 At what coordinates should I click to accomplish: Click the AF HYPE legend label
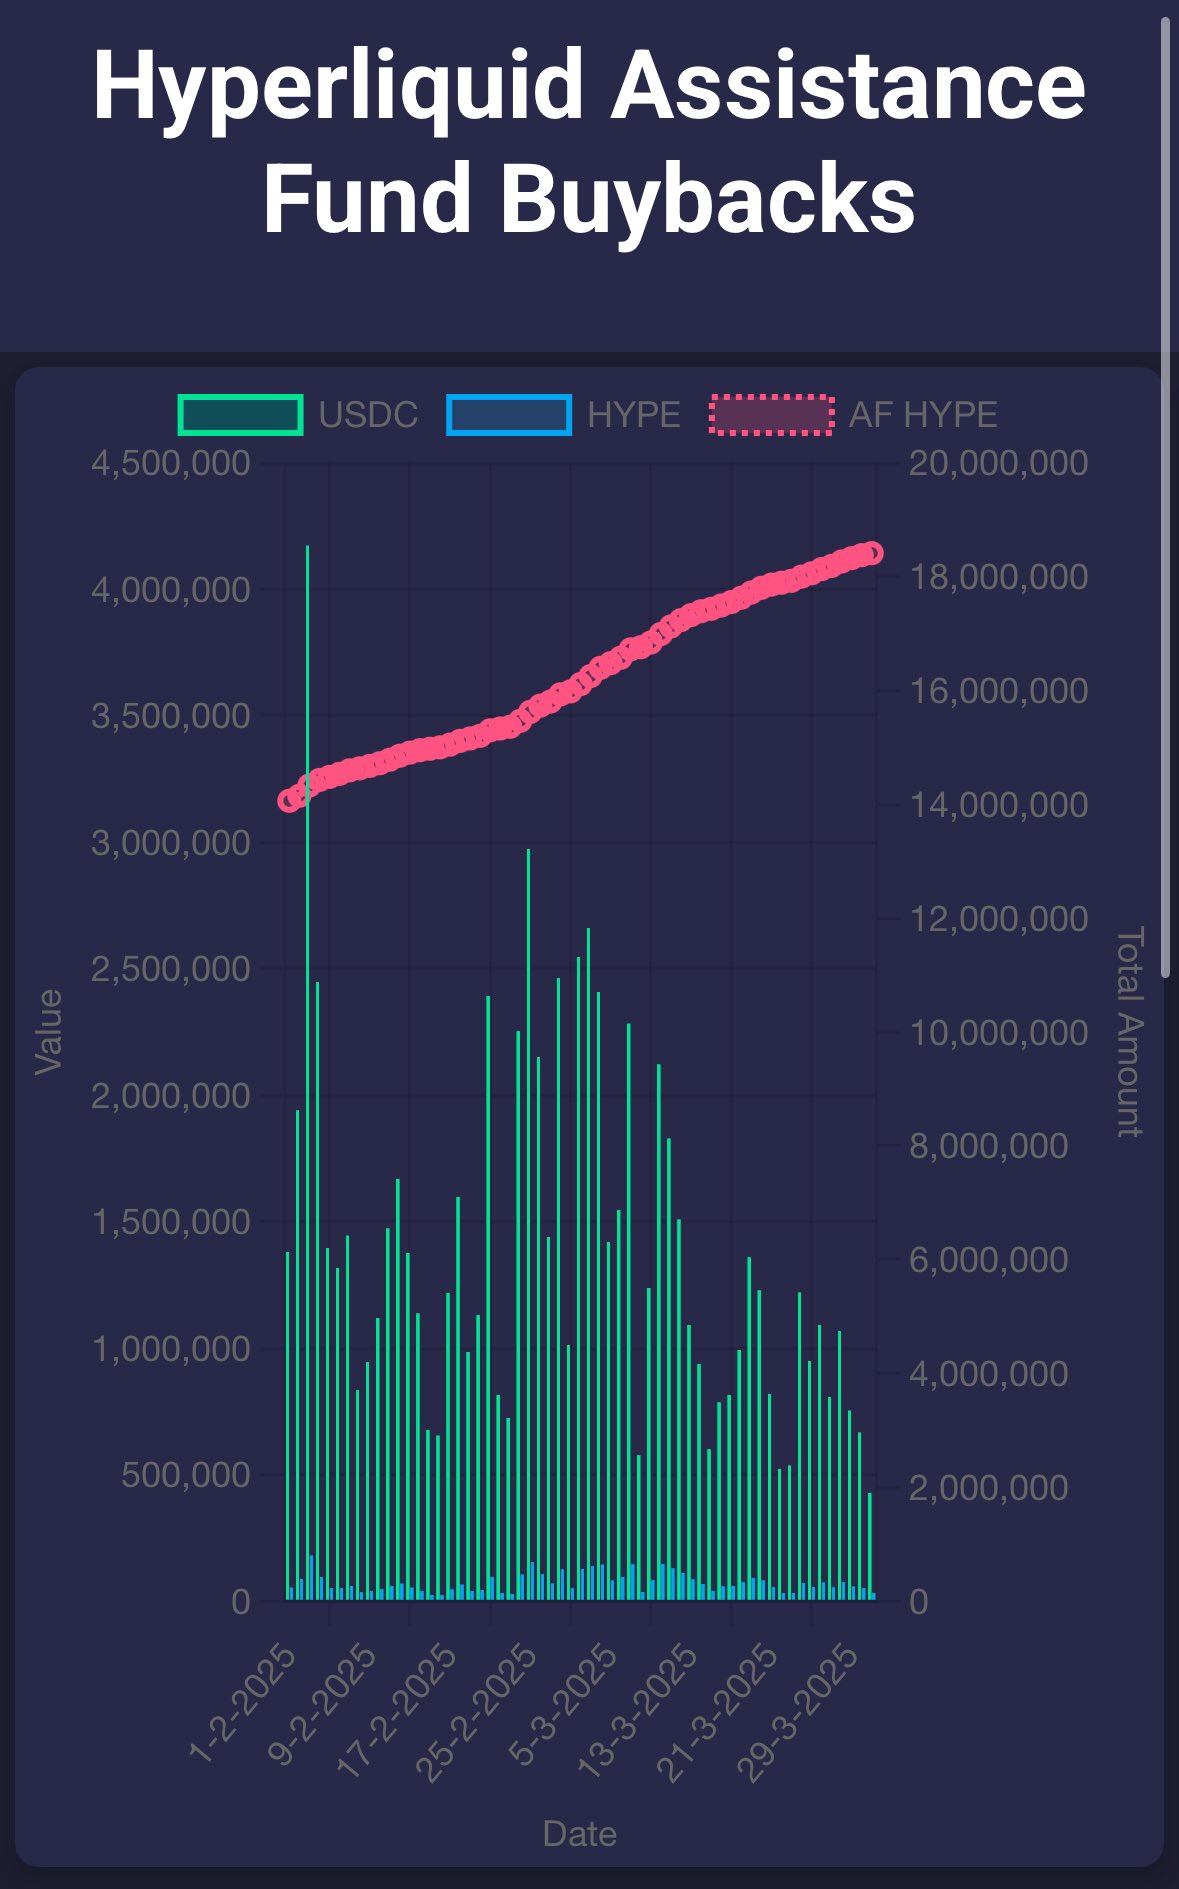(x=923, y=415)
